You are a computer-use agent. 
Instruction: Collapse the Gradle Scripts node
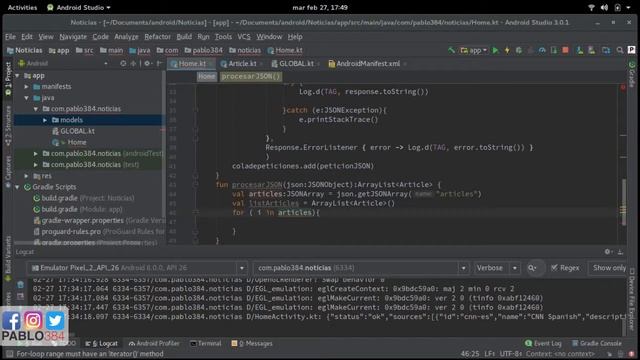[x=17, y=187]
